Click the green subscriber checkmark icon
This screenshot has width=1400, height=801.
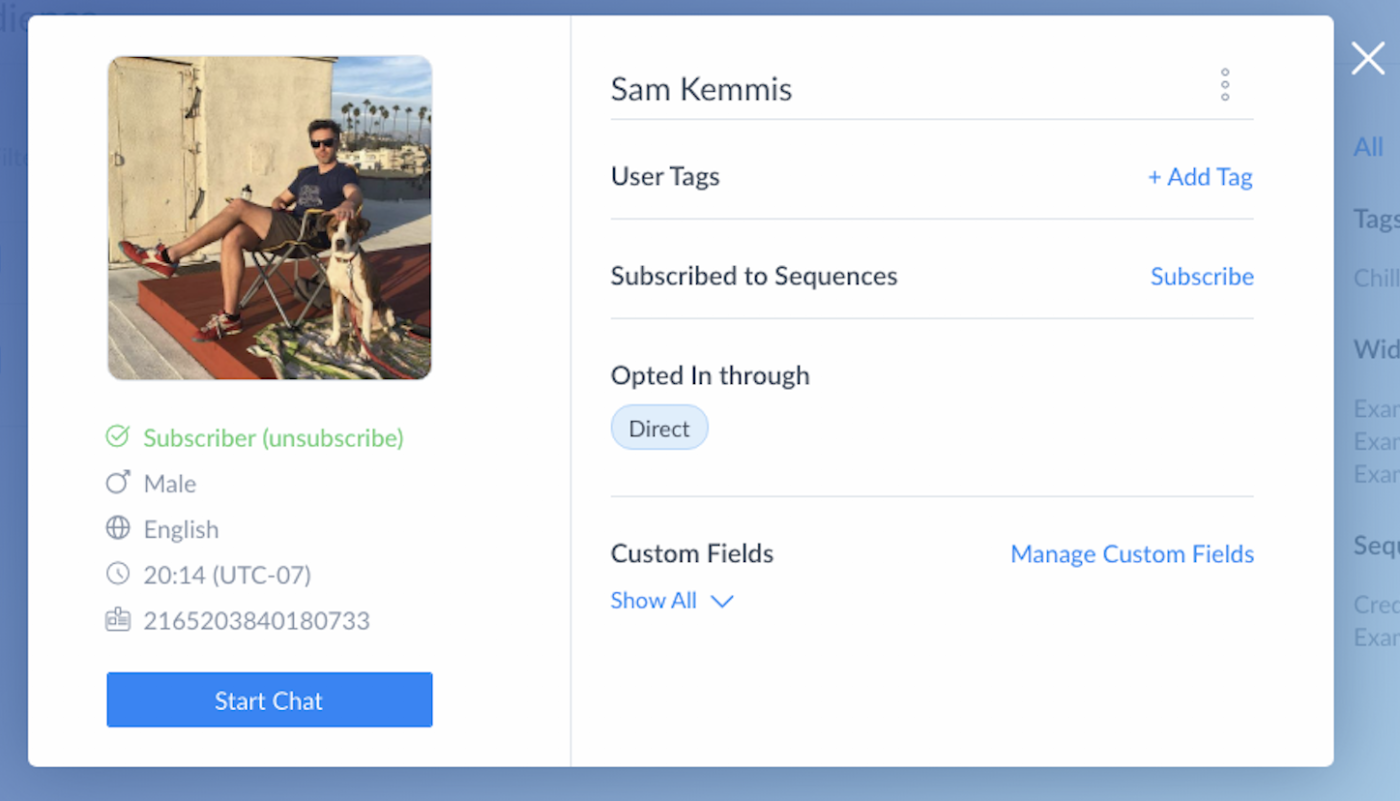[x=118, y=437]
